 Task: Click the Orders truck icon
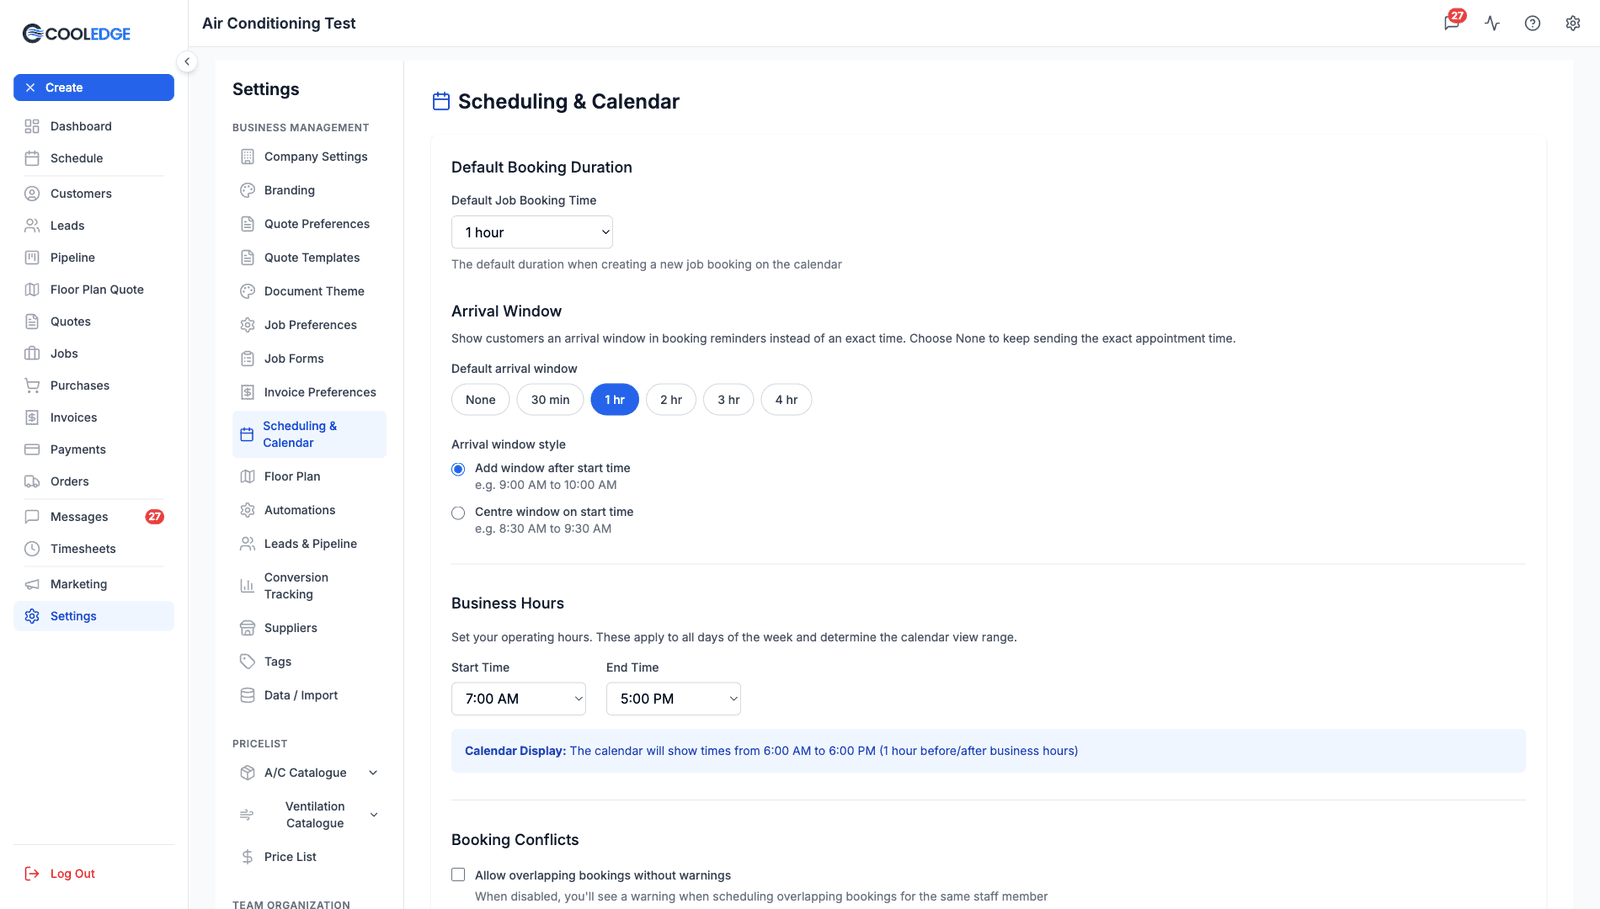point(32,482)
